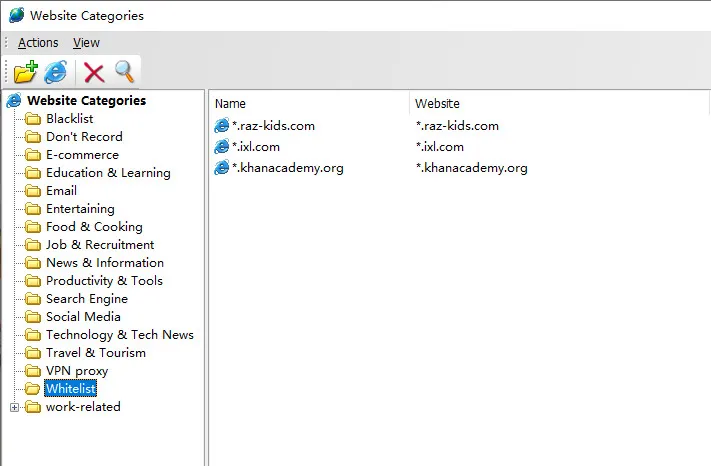Image resolution: width=711 pixels, height=466 pixels.
Task: Select the Food & Cooking category
Action: (94, 227)
